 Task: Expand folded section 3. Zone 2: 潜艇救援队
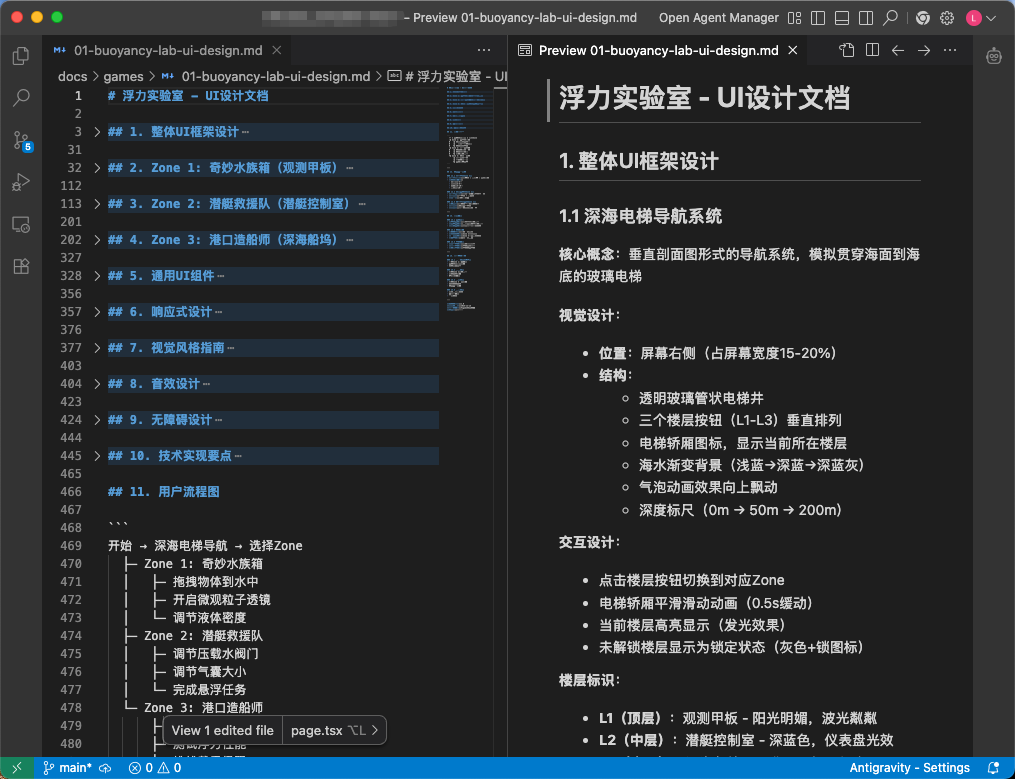click(96, 204)
